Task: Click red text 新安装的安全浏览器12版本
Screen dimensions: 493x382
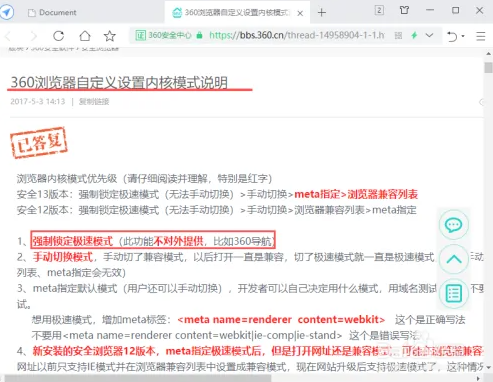Action: click(x=94, y=351)
